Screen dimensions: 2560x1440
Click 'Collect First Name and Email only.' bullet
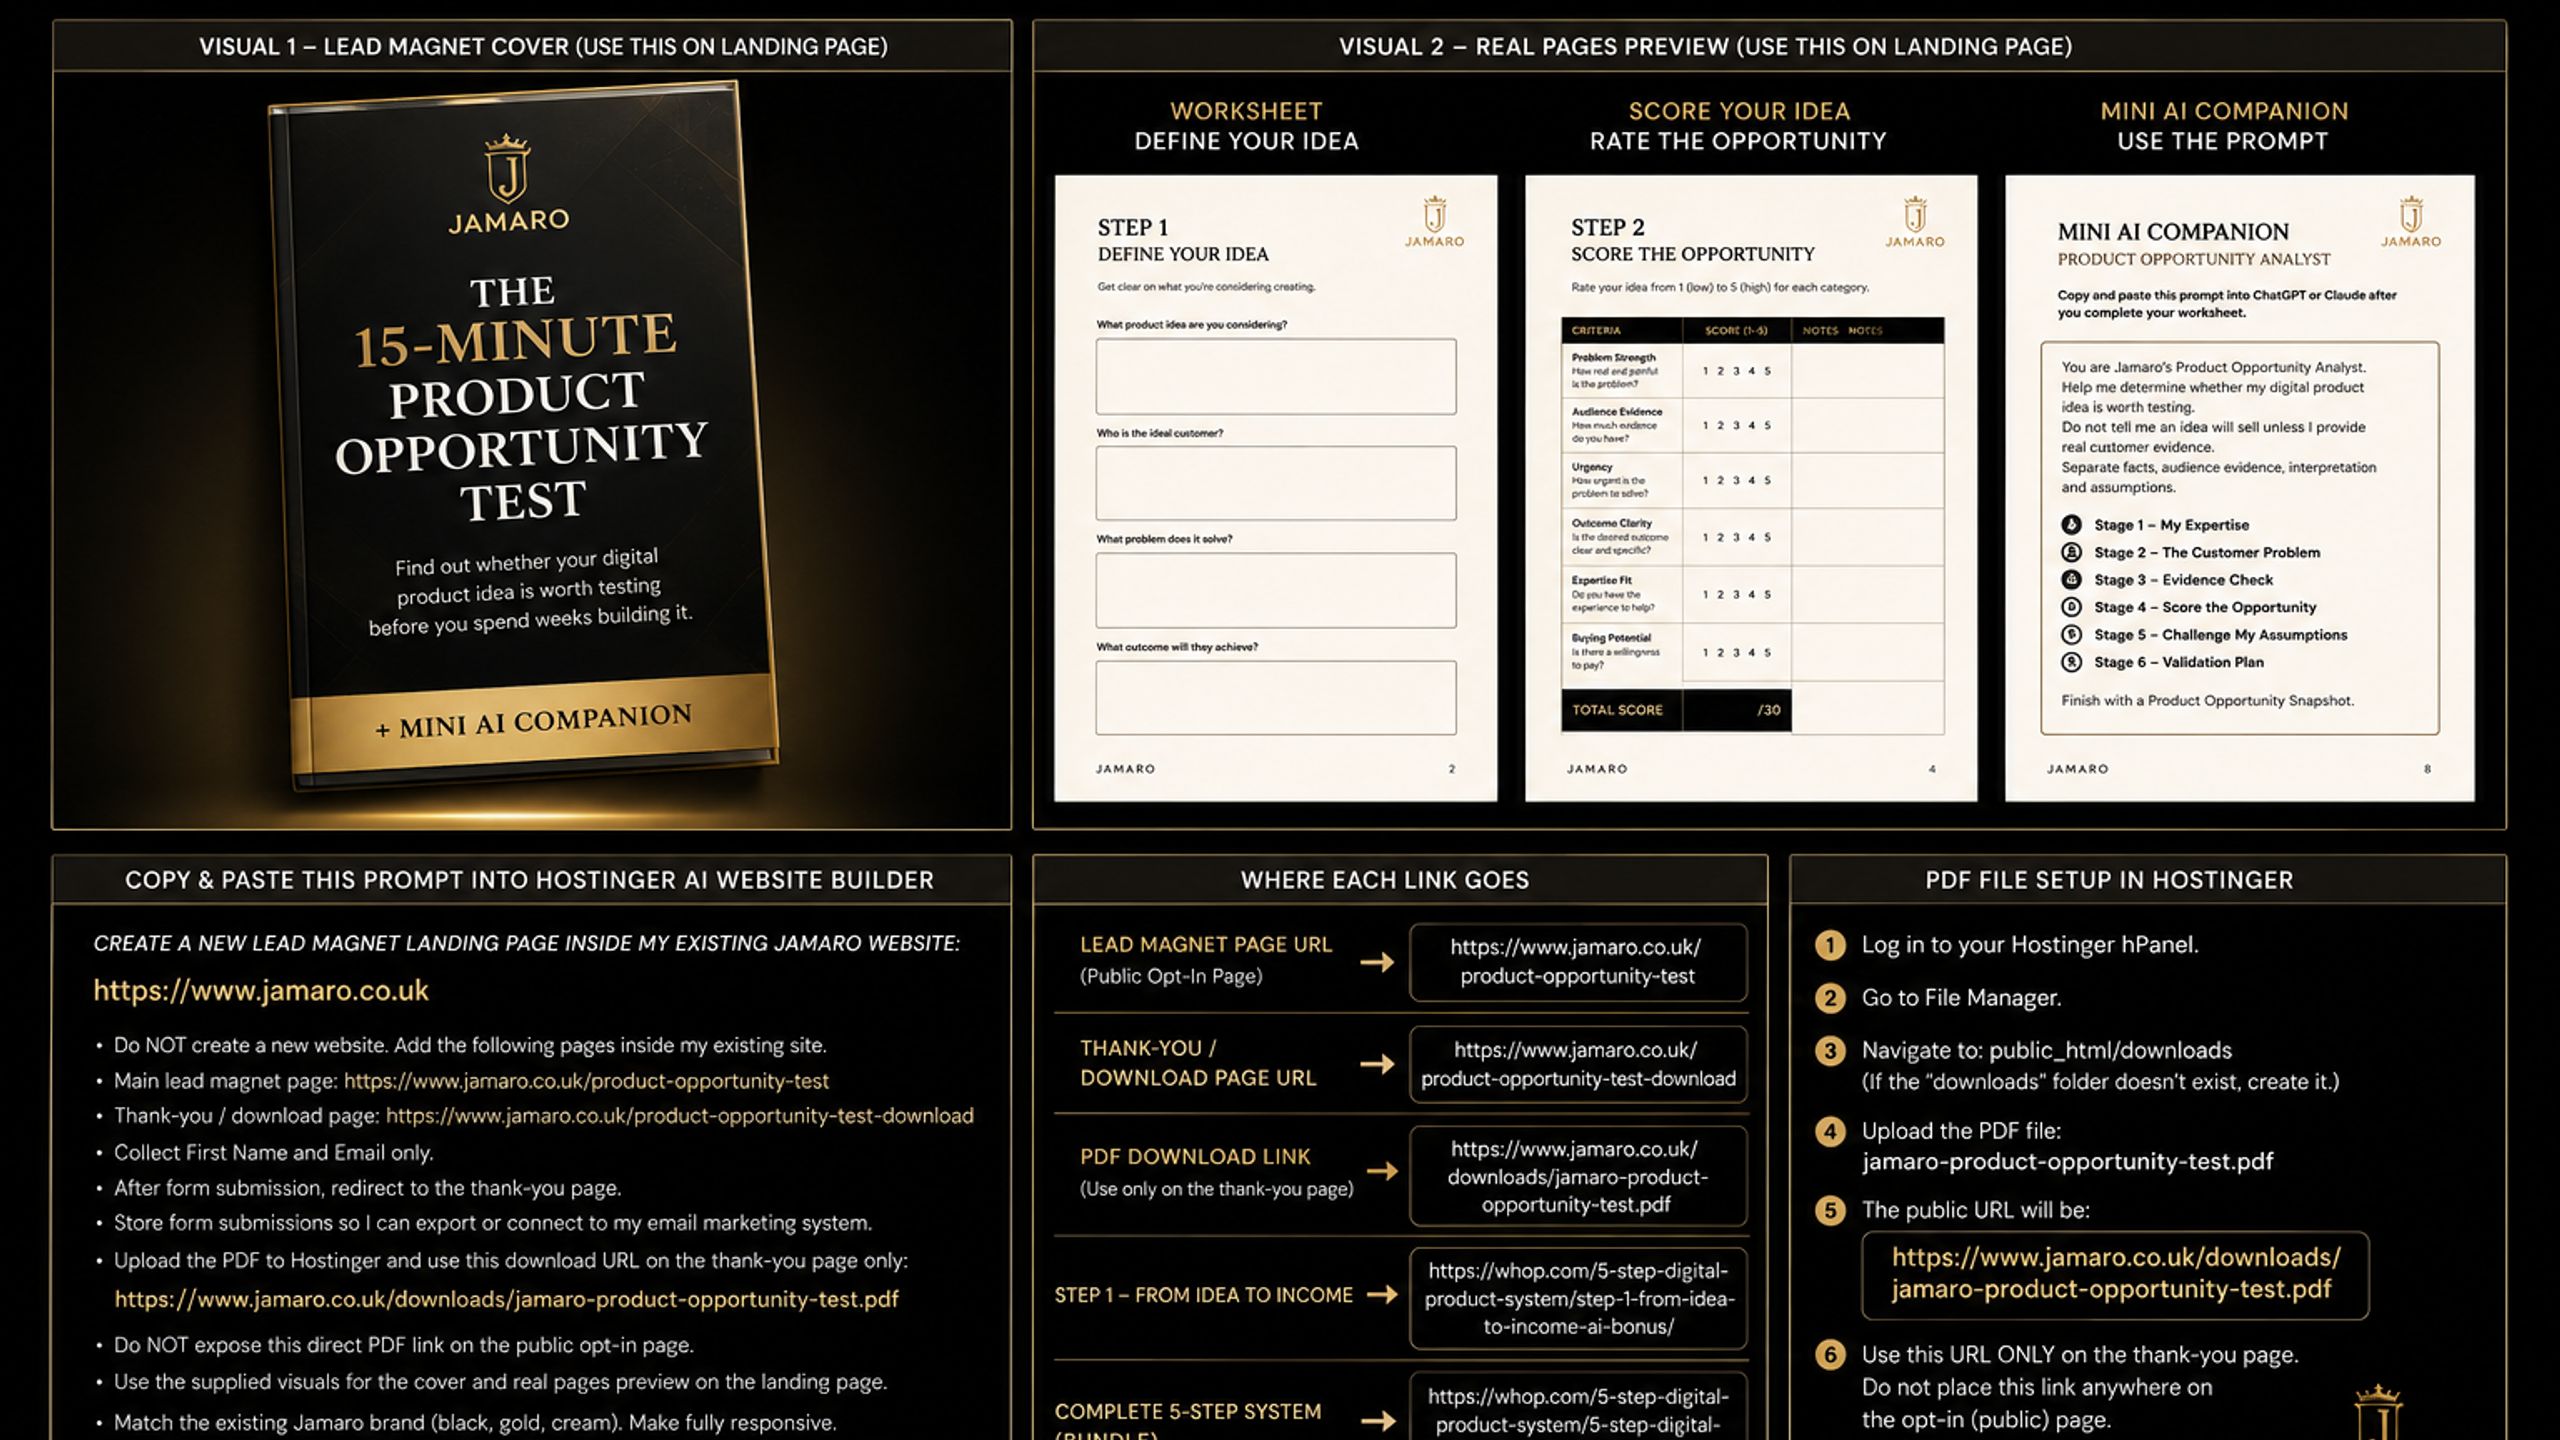[x=273, y=1153]
